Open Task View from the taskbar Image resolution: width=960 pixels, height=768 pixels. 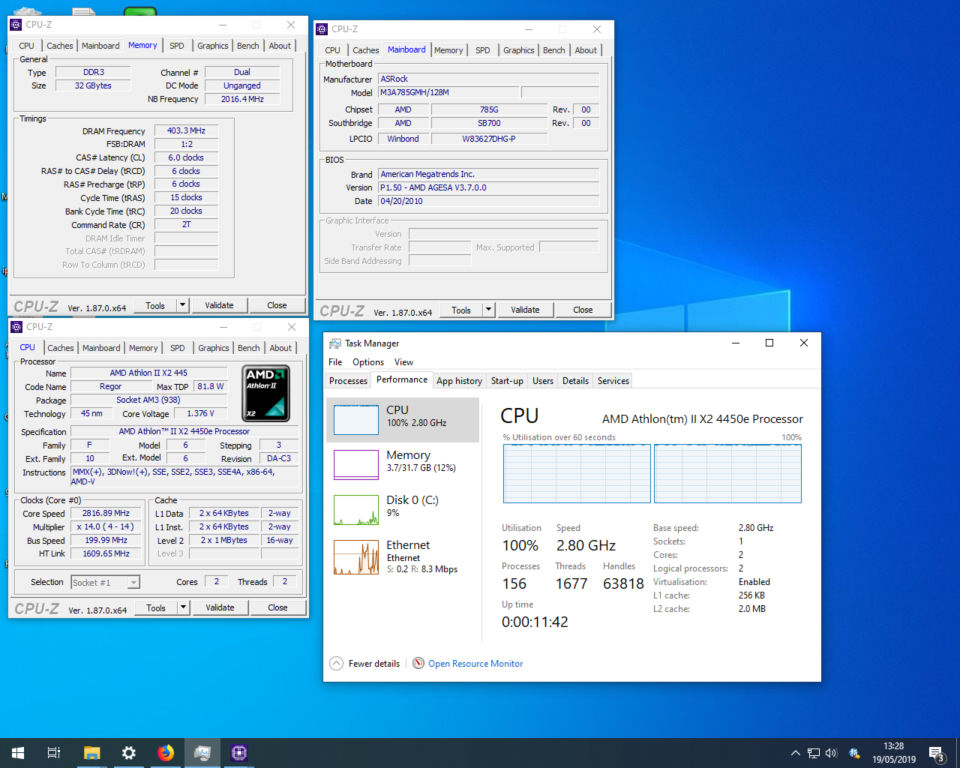(x=54, y=753)
